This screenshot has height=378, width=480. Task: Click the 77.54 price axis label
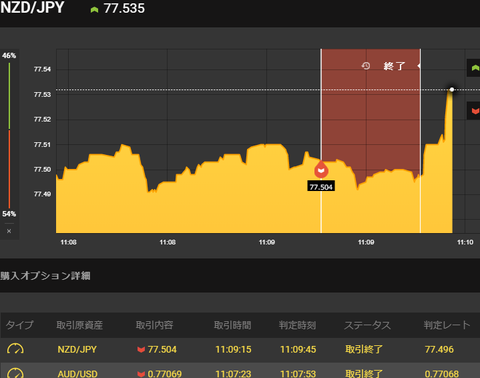pos(42,69)
